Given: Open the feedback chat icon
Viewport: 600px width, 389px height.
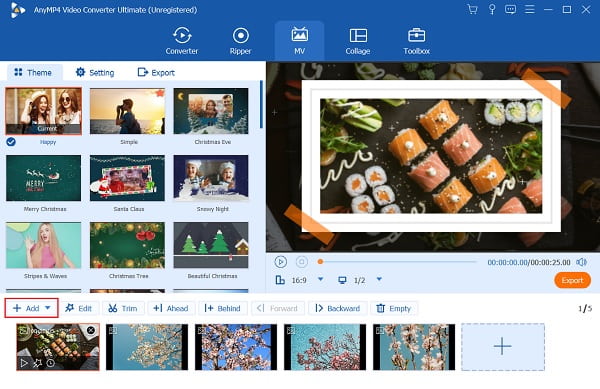Looking at the screenshot, I should 510,10.
